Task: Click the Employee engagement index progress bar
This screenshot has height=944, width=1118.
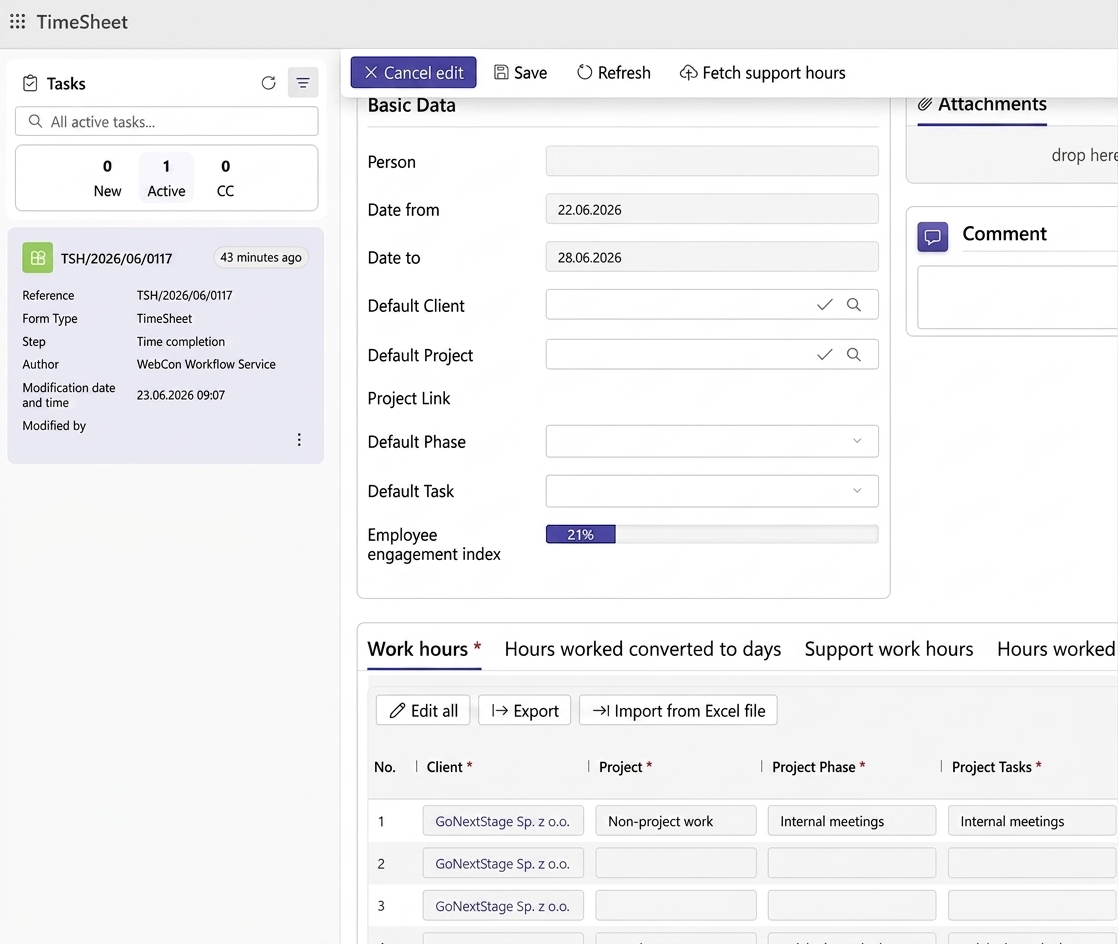Action: click(712, 535)
